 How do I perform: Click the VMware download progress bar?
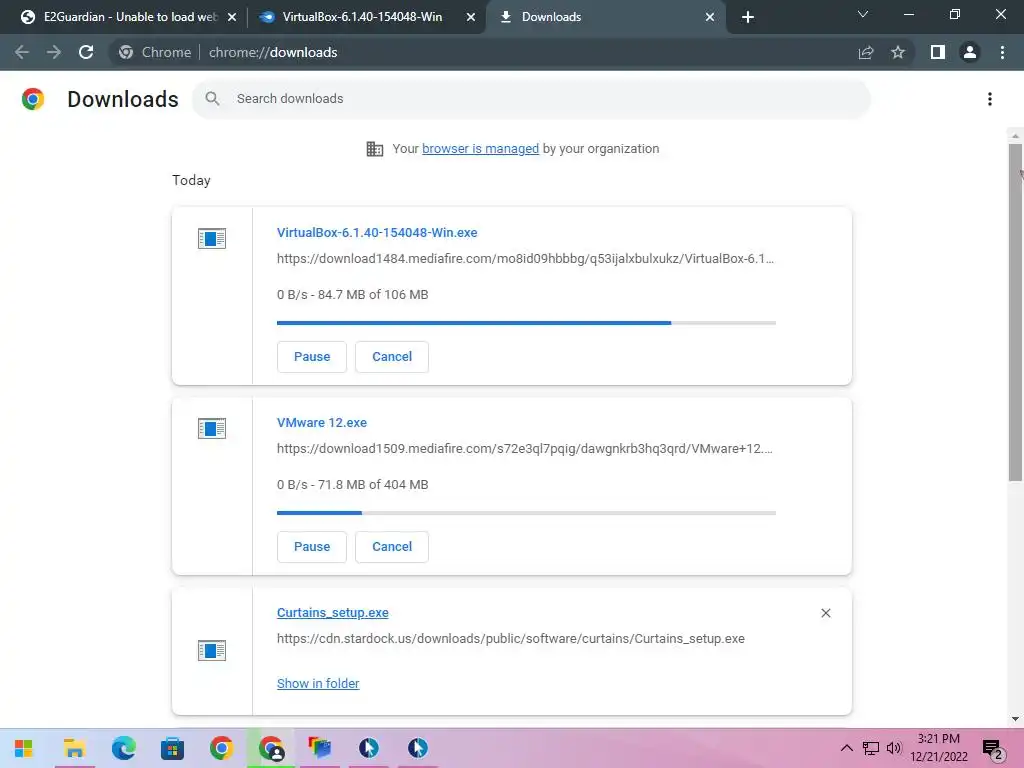(x=526, y=513)
